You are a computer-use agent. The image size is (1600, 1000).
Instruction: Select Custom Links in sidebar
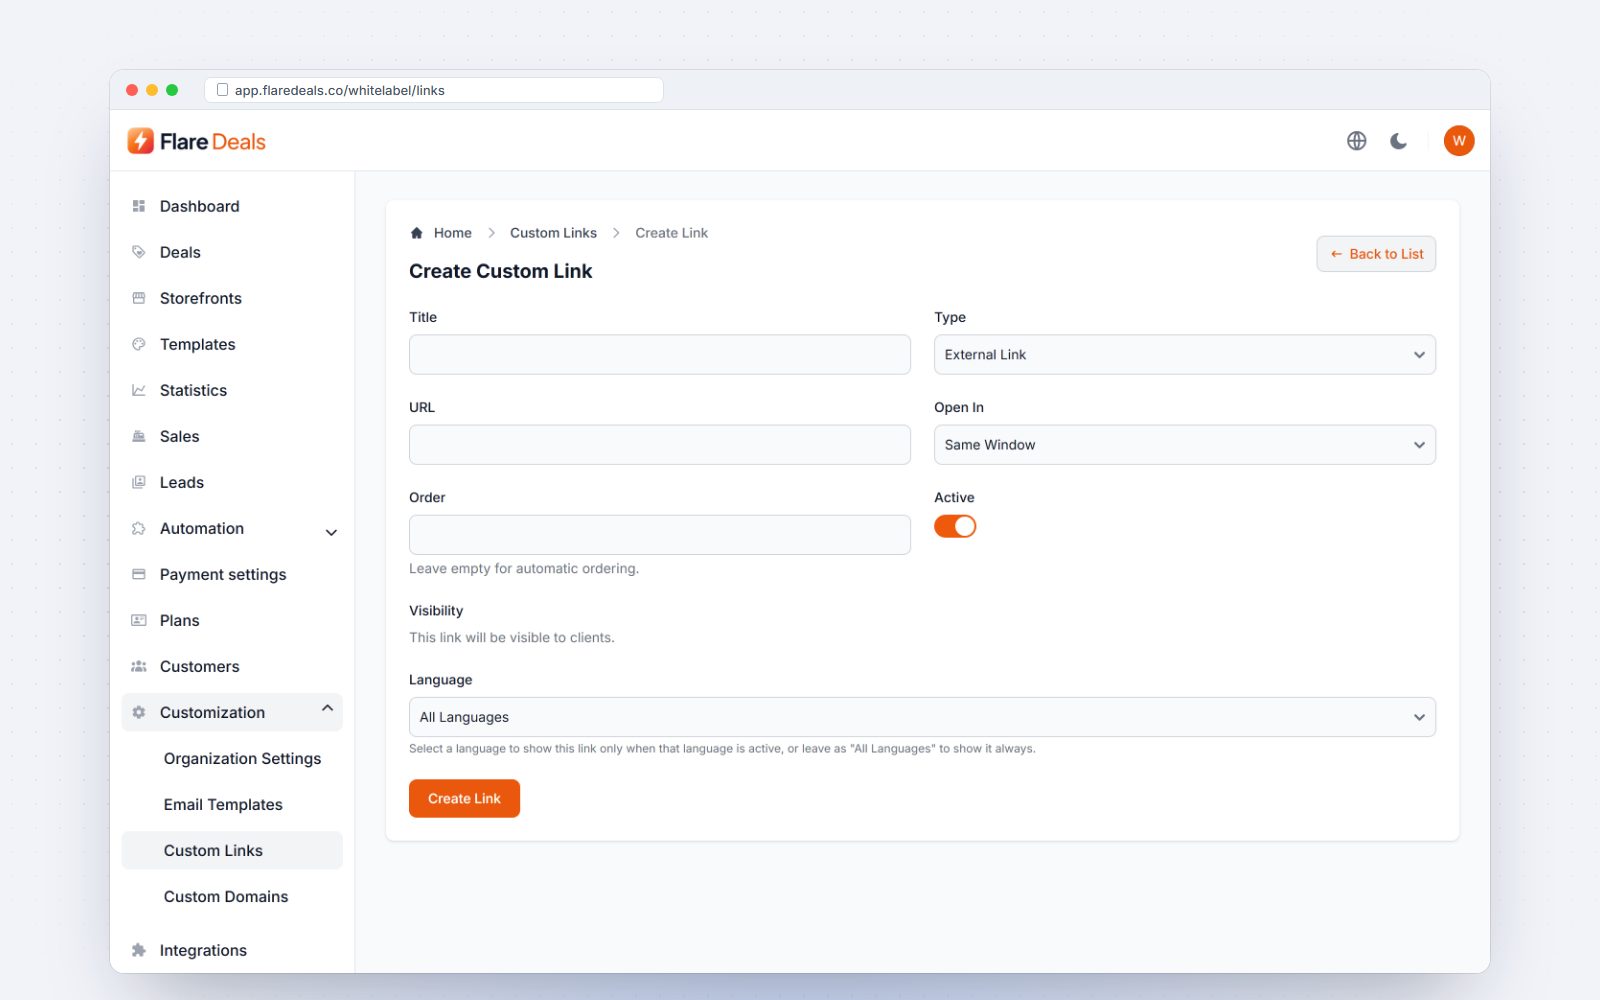[x=232, y=850]
